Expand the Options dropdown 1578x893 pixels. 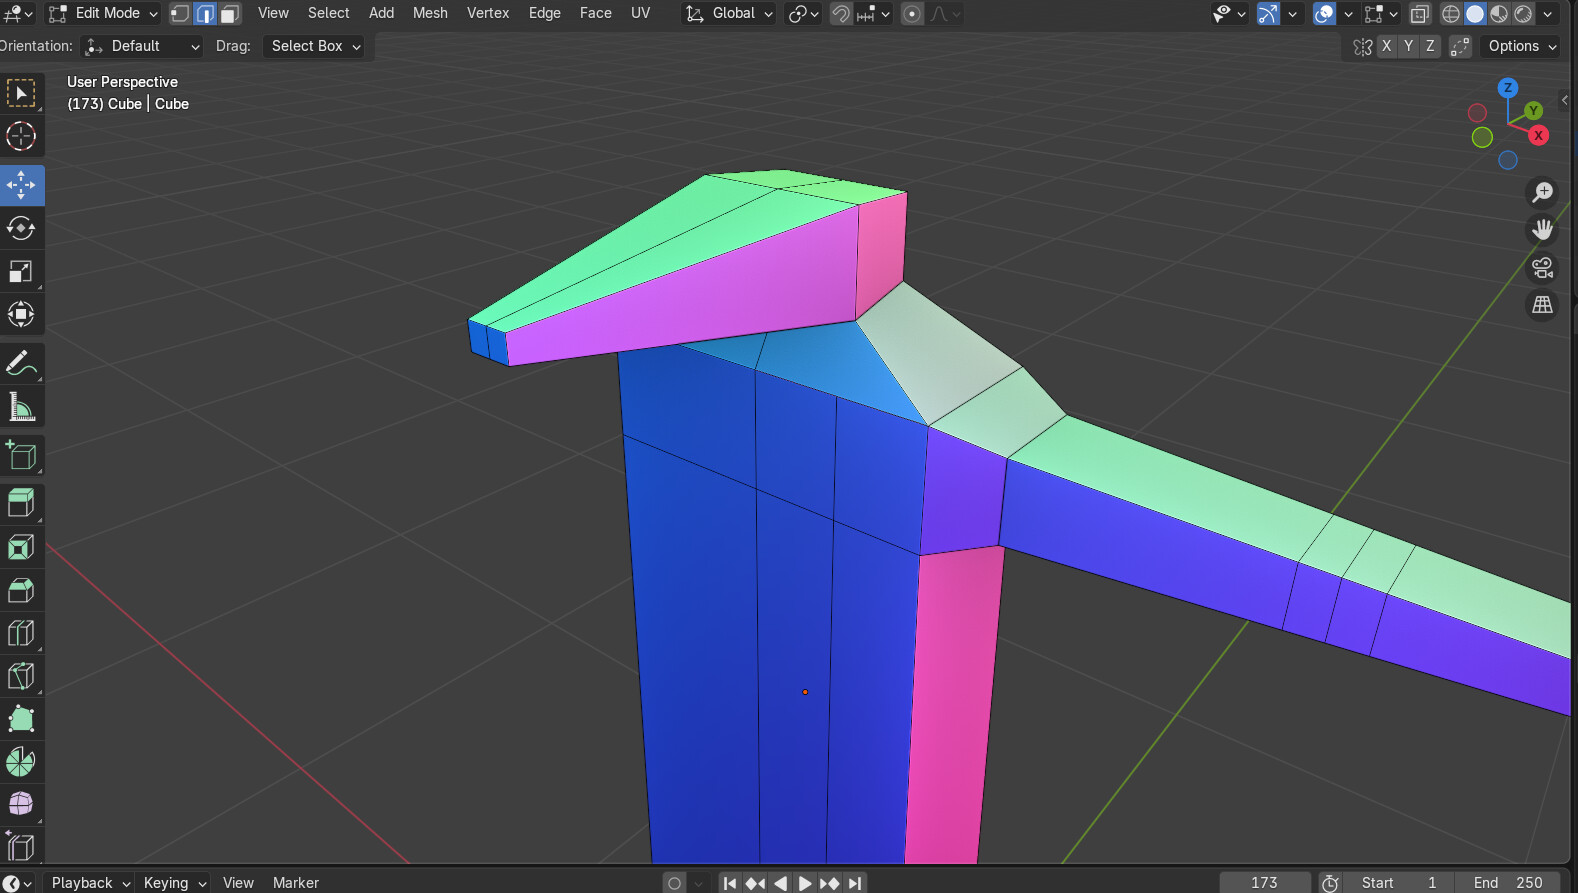1521,46
